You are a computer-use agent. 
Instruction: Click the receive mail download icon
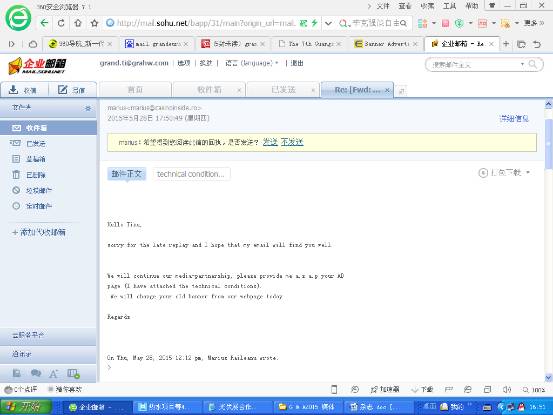13,90
